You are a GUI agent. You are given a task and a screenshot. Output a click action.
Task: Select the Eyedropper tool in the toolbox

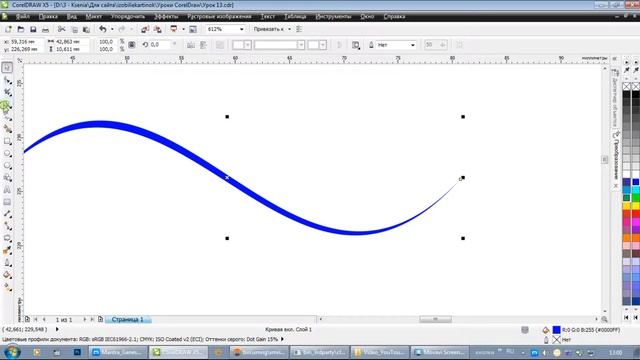coord(7,251)
